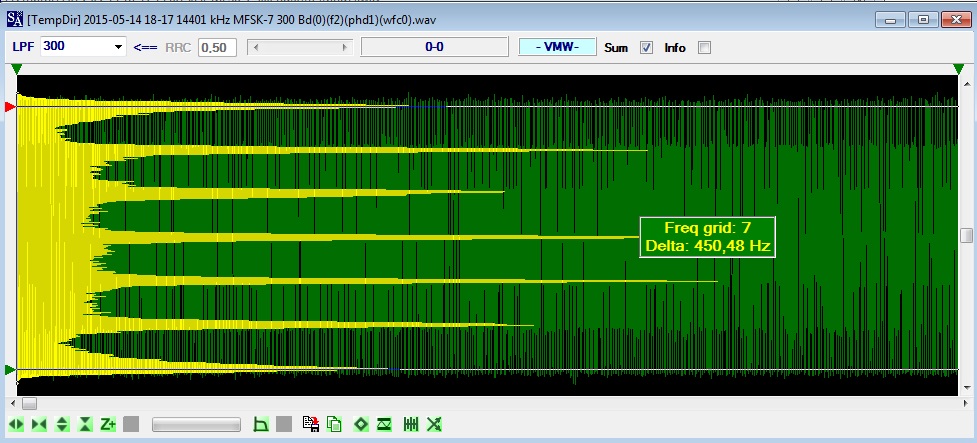
Task: Click the - VMW- button
Action: point(557,47)
